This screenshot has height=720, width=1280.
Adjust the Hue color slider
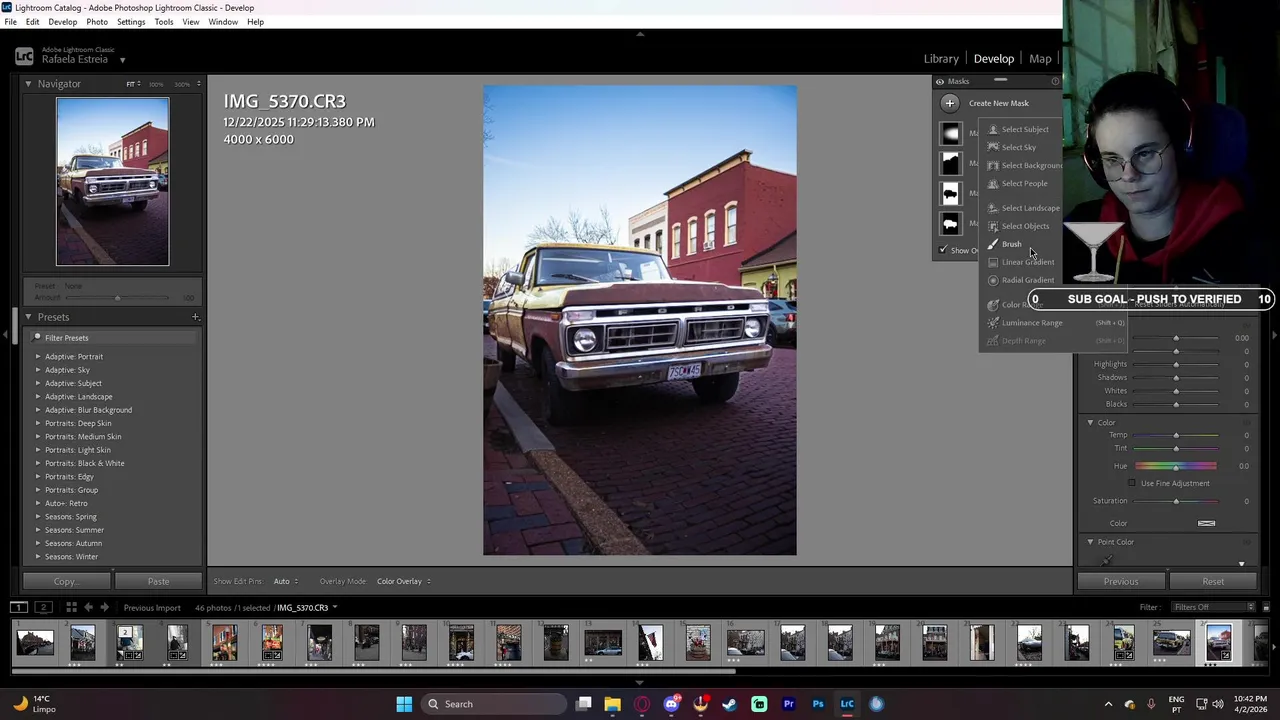click(x=1176, y=466)
